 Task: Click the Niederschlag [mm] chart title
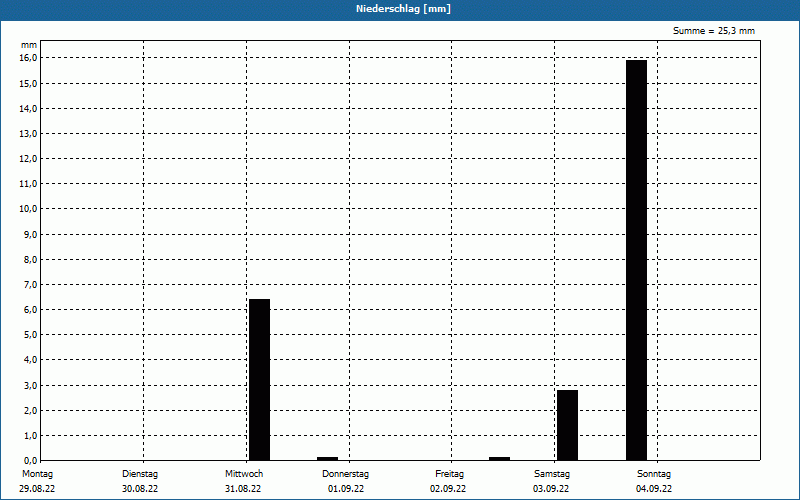point(403,9)
